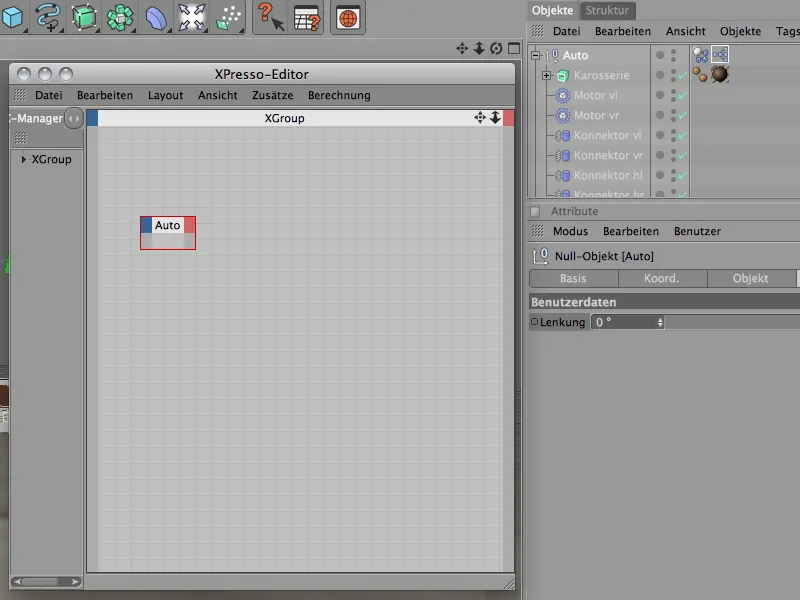The width and height of the screenshot is (800, 600).
Task: Toggle enable checkmark of Konnektor hl
Action: pyautogui.click(x=683, y=175)
